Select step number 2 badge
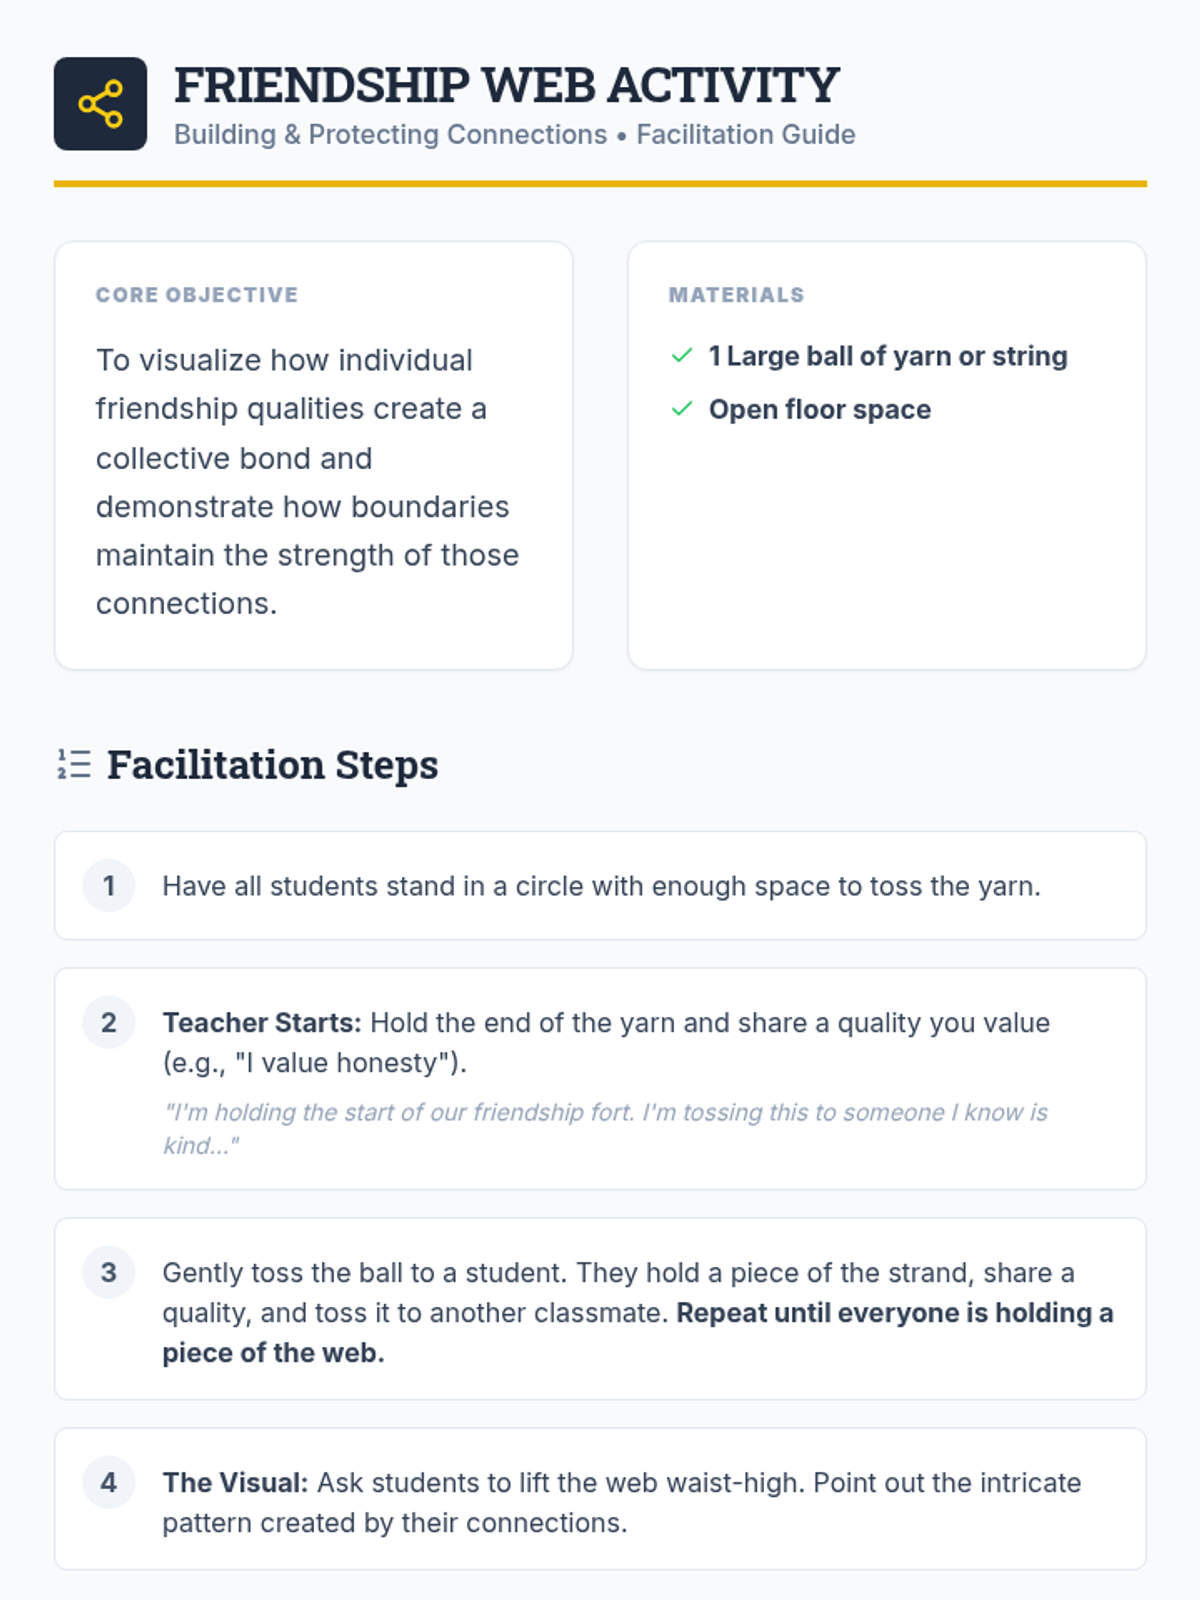This screenshot has width=1200, height=1600. point(109,1022)
